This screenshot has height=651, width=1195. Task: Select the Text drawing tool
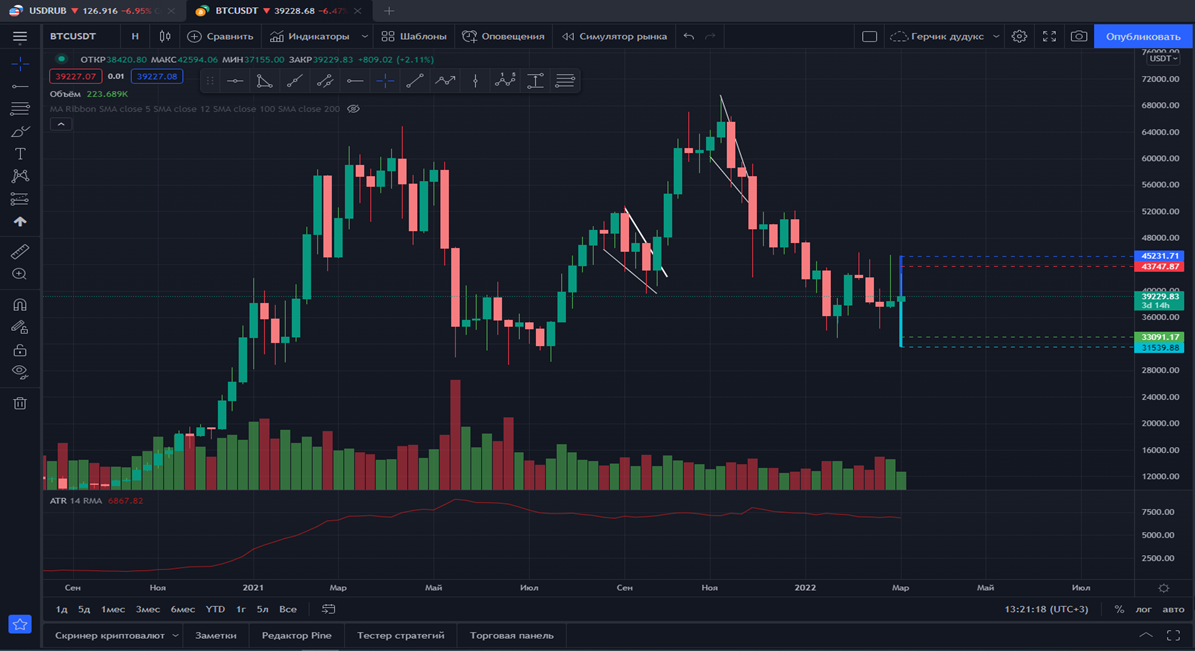[20, 152]
